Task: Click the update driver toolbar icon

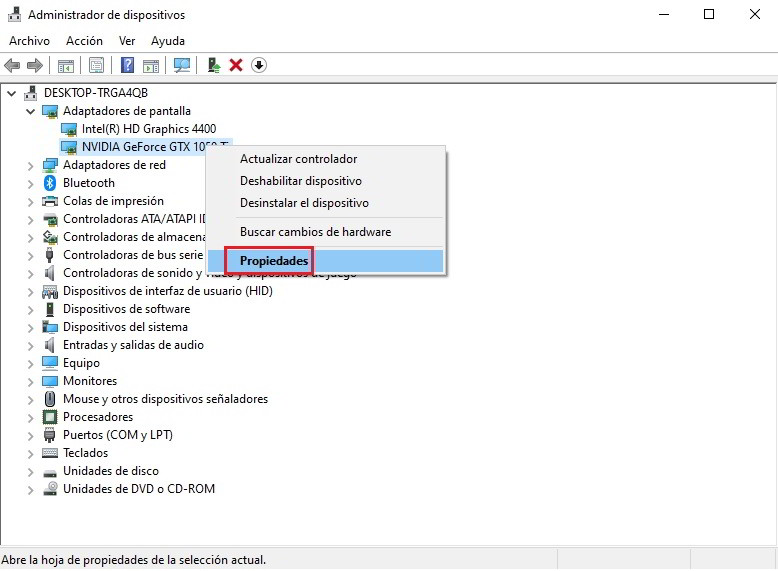Action: point(213,66)
